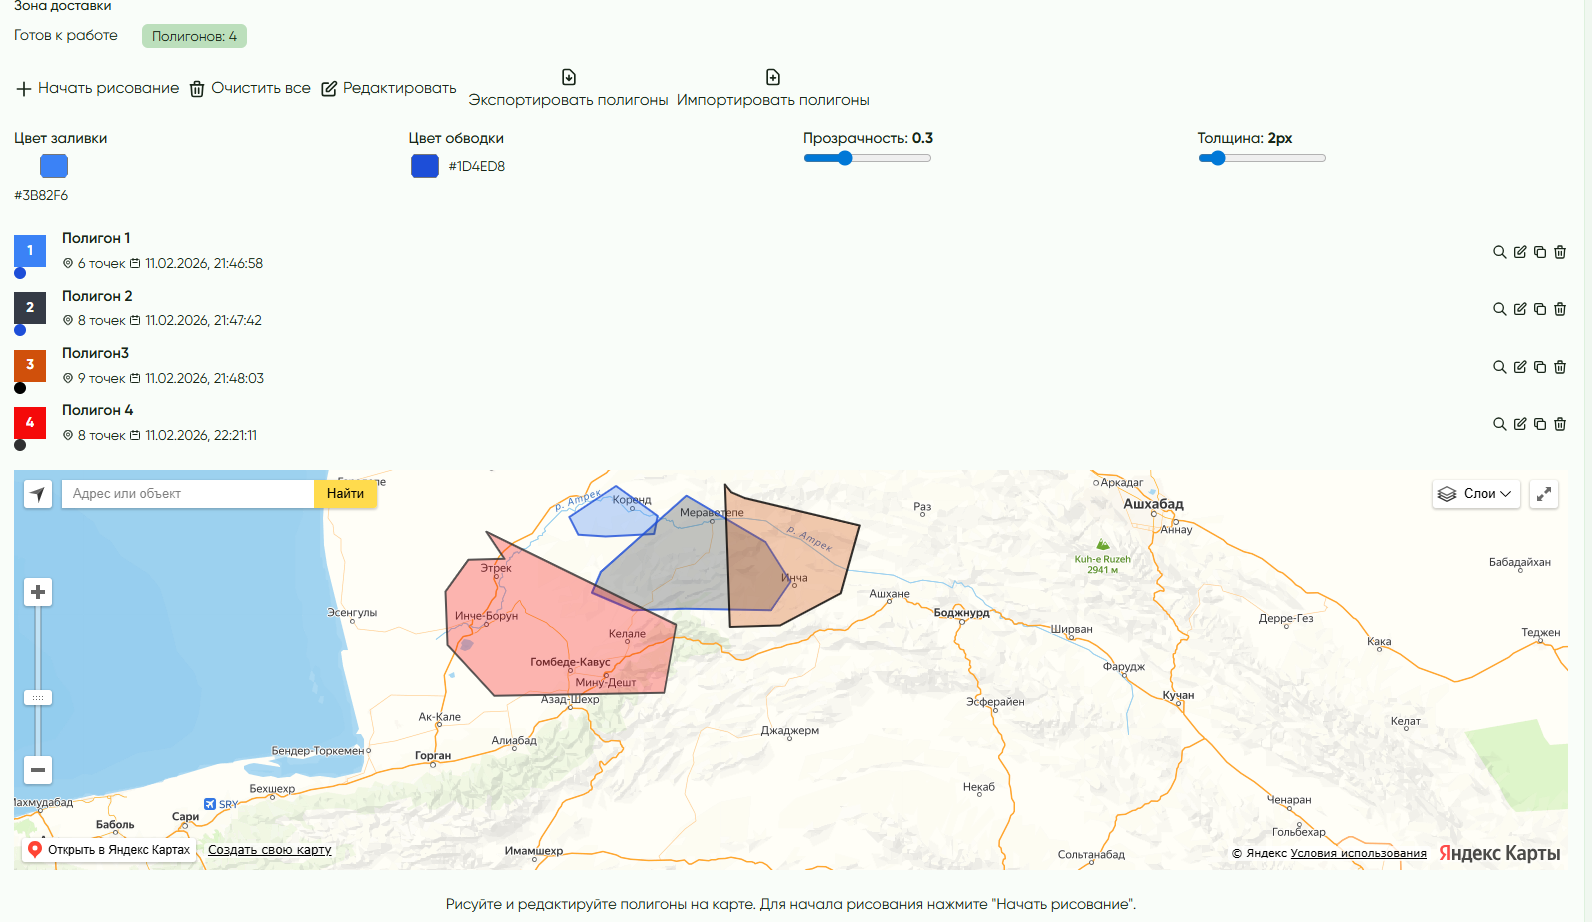The width and height of the screenshot is (1592, 922).
Task: Zoom in the map with plus button
Action: (x=38, y=592)
